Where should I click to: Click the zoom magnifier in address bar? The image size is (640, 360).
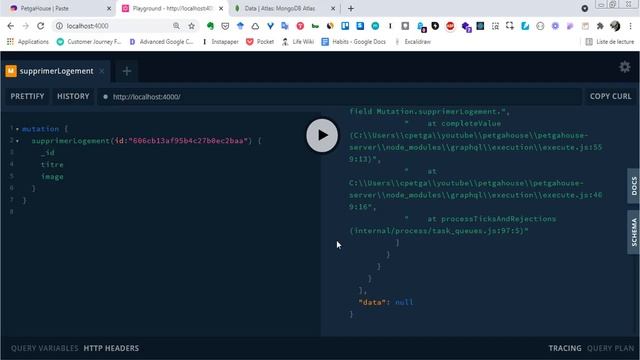point(176,26)
